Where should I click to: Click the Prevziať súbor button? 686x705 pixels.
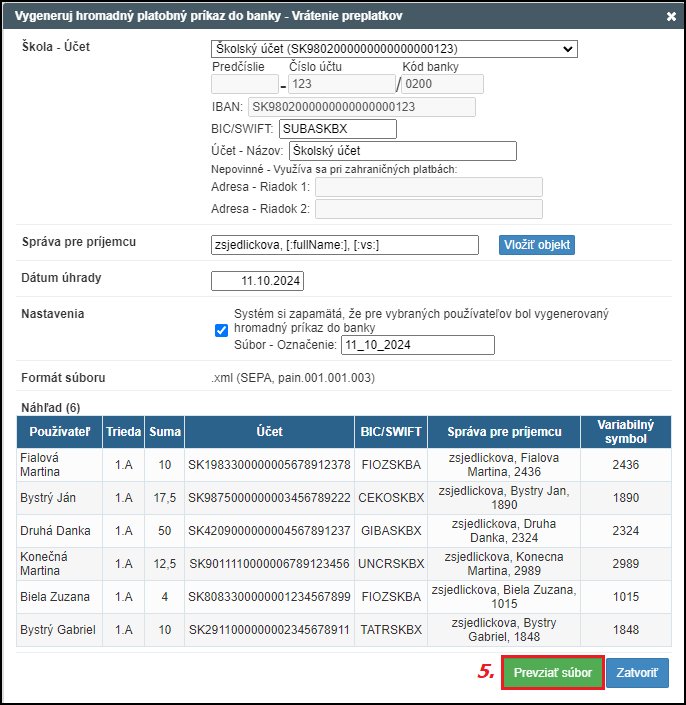click(x=553, y=673)
